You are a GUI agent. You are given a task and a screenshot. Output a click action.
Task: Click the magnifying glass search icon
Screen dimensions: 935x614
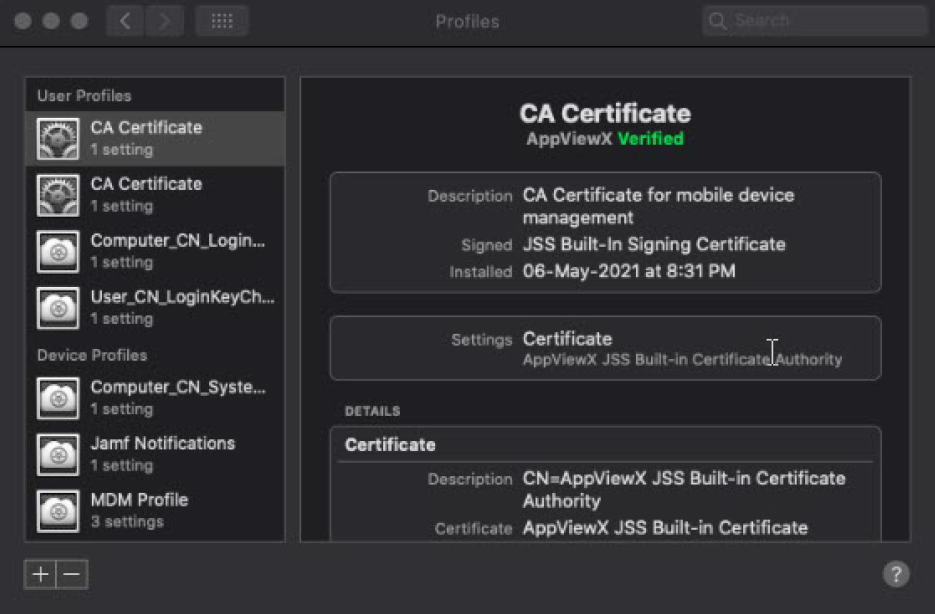click(717, 21)
